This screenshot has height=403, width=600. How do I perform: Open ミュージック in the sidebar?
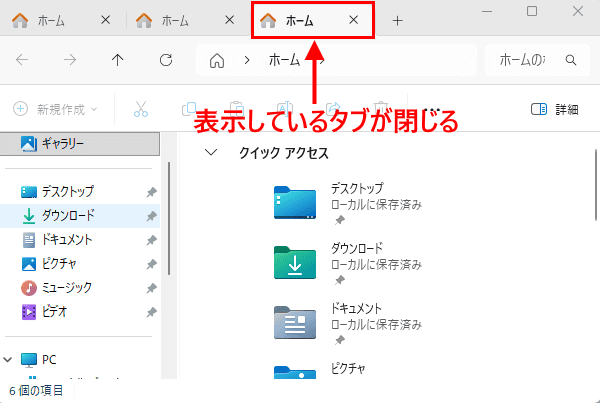click(x=80, y=288)
